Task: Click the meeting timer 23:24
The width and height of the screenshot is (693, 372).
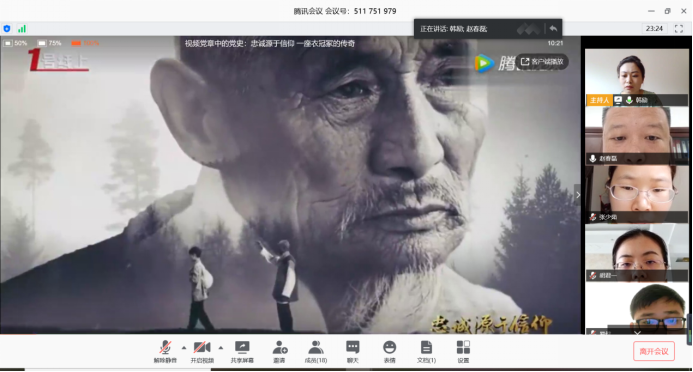Action: 654,29
